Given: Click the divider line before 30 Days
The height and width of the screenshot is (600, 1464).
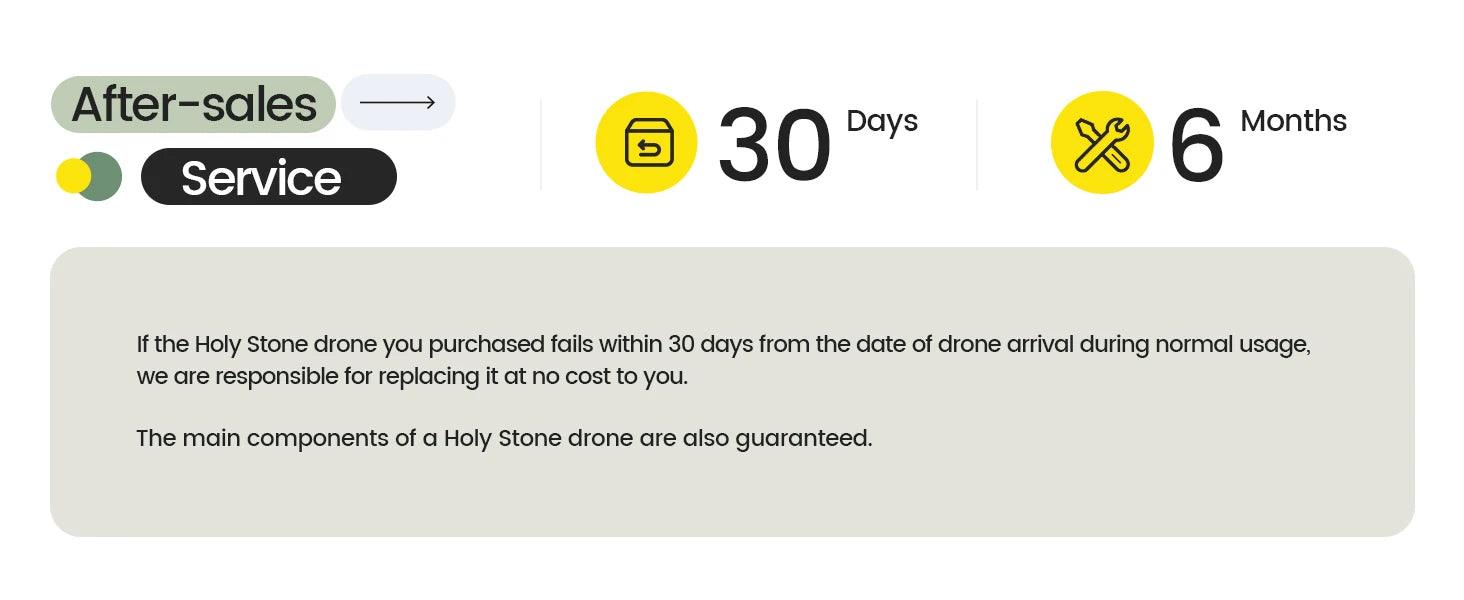Looking at the screenshot, I should click(x=541, y=144).
